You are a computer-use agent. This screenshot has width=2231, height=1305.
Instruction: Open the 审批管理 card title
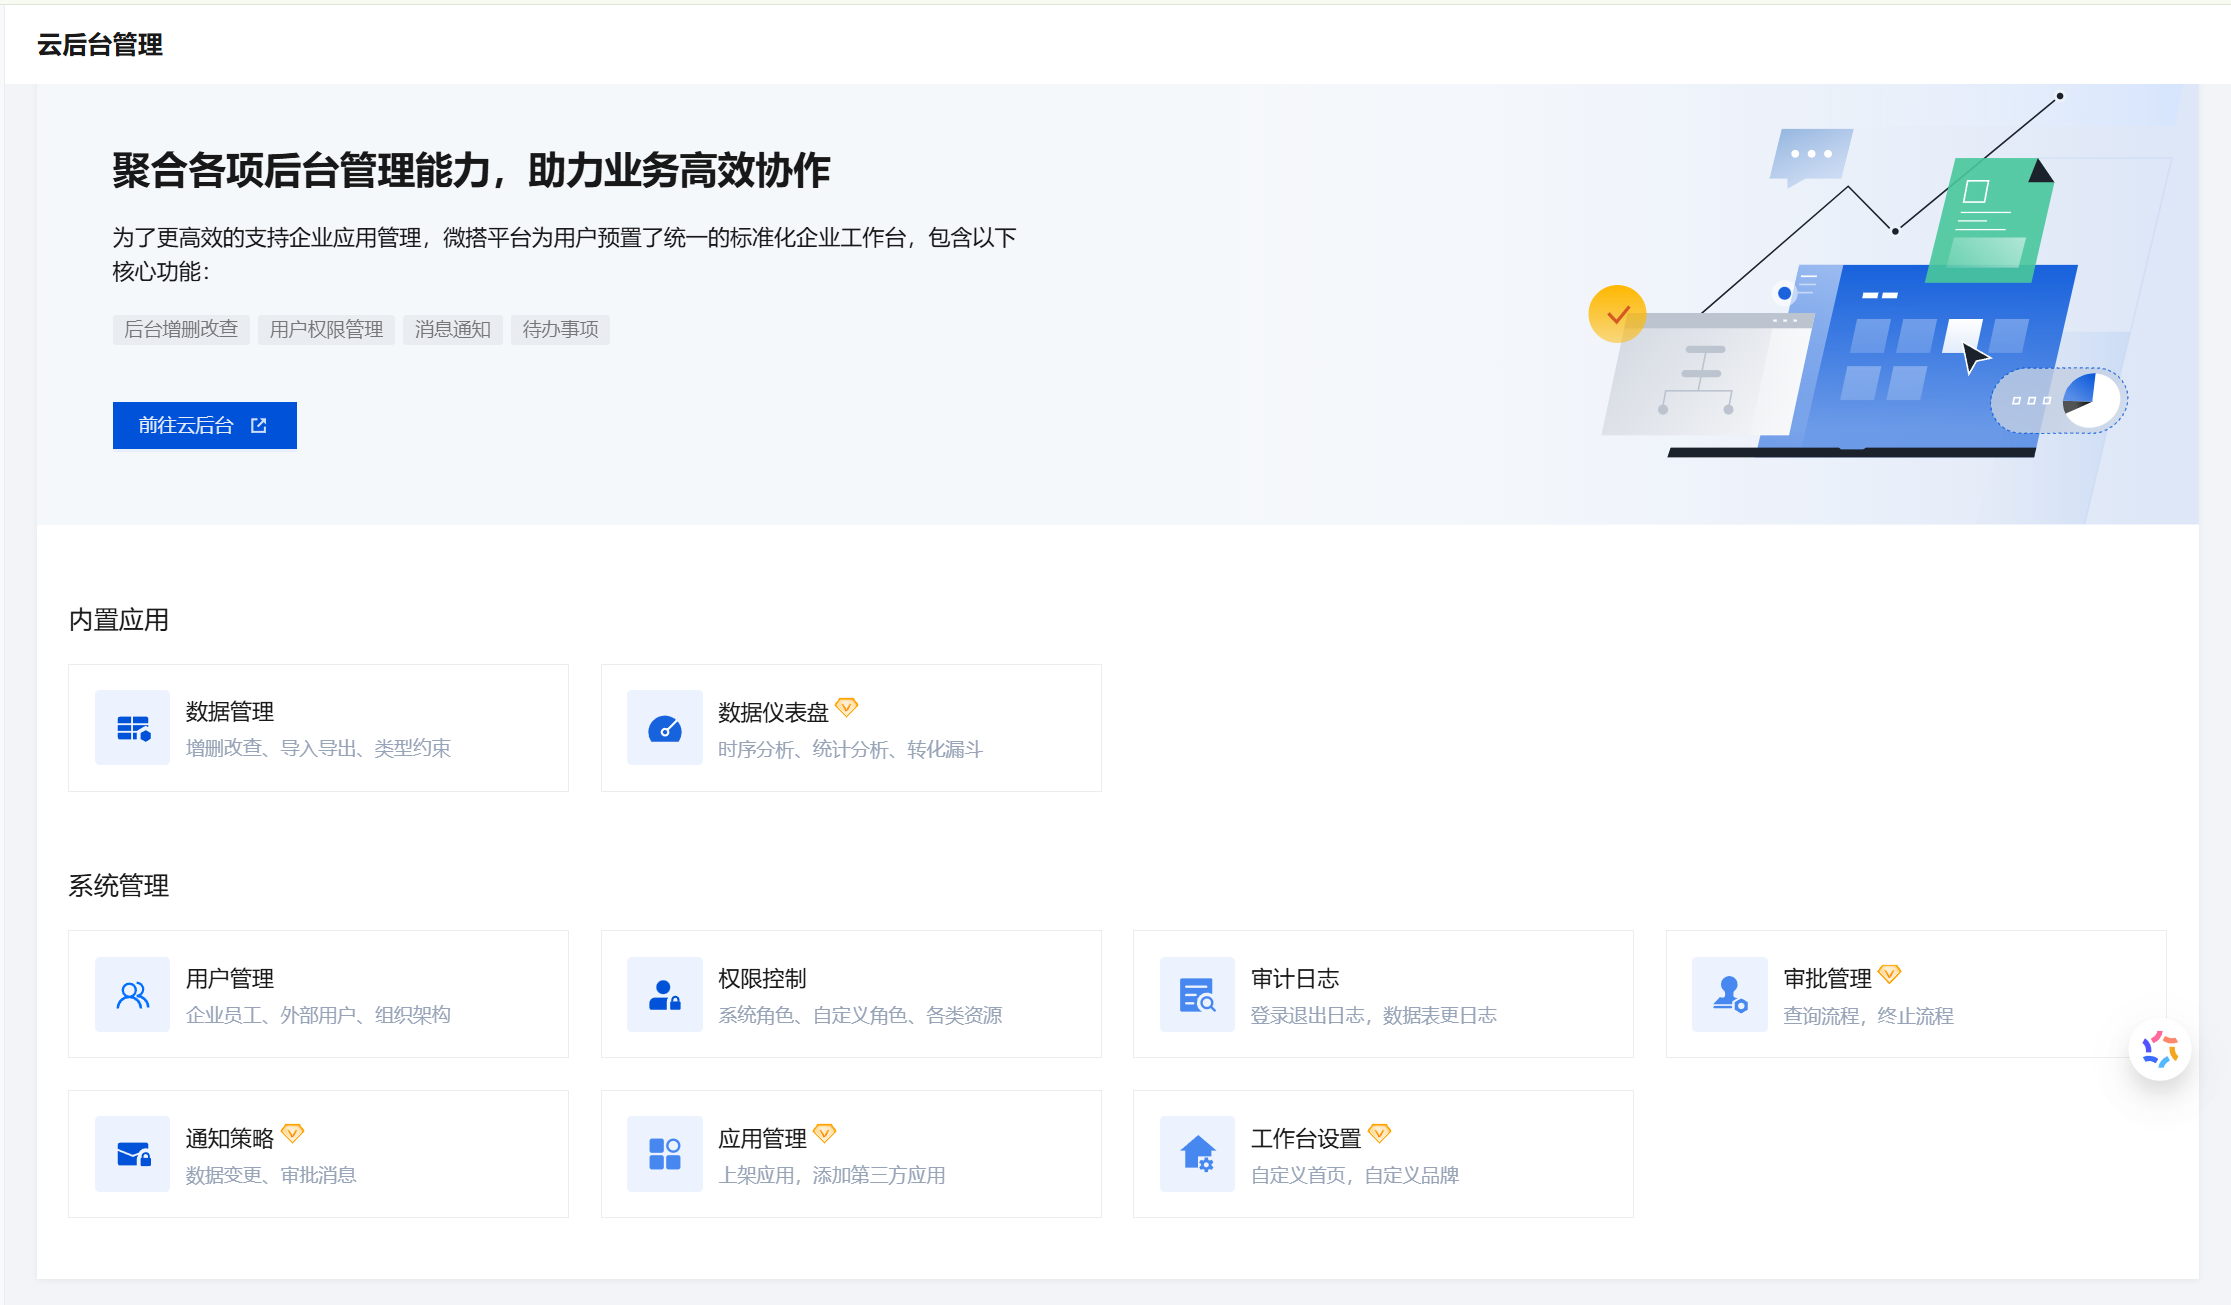tap(1828, 979)
